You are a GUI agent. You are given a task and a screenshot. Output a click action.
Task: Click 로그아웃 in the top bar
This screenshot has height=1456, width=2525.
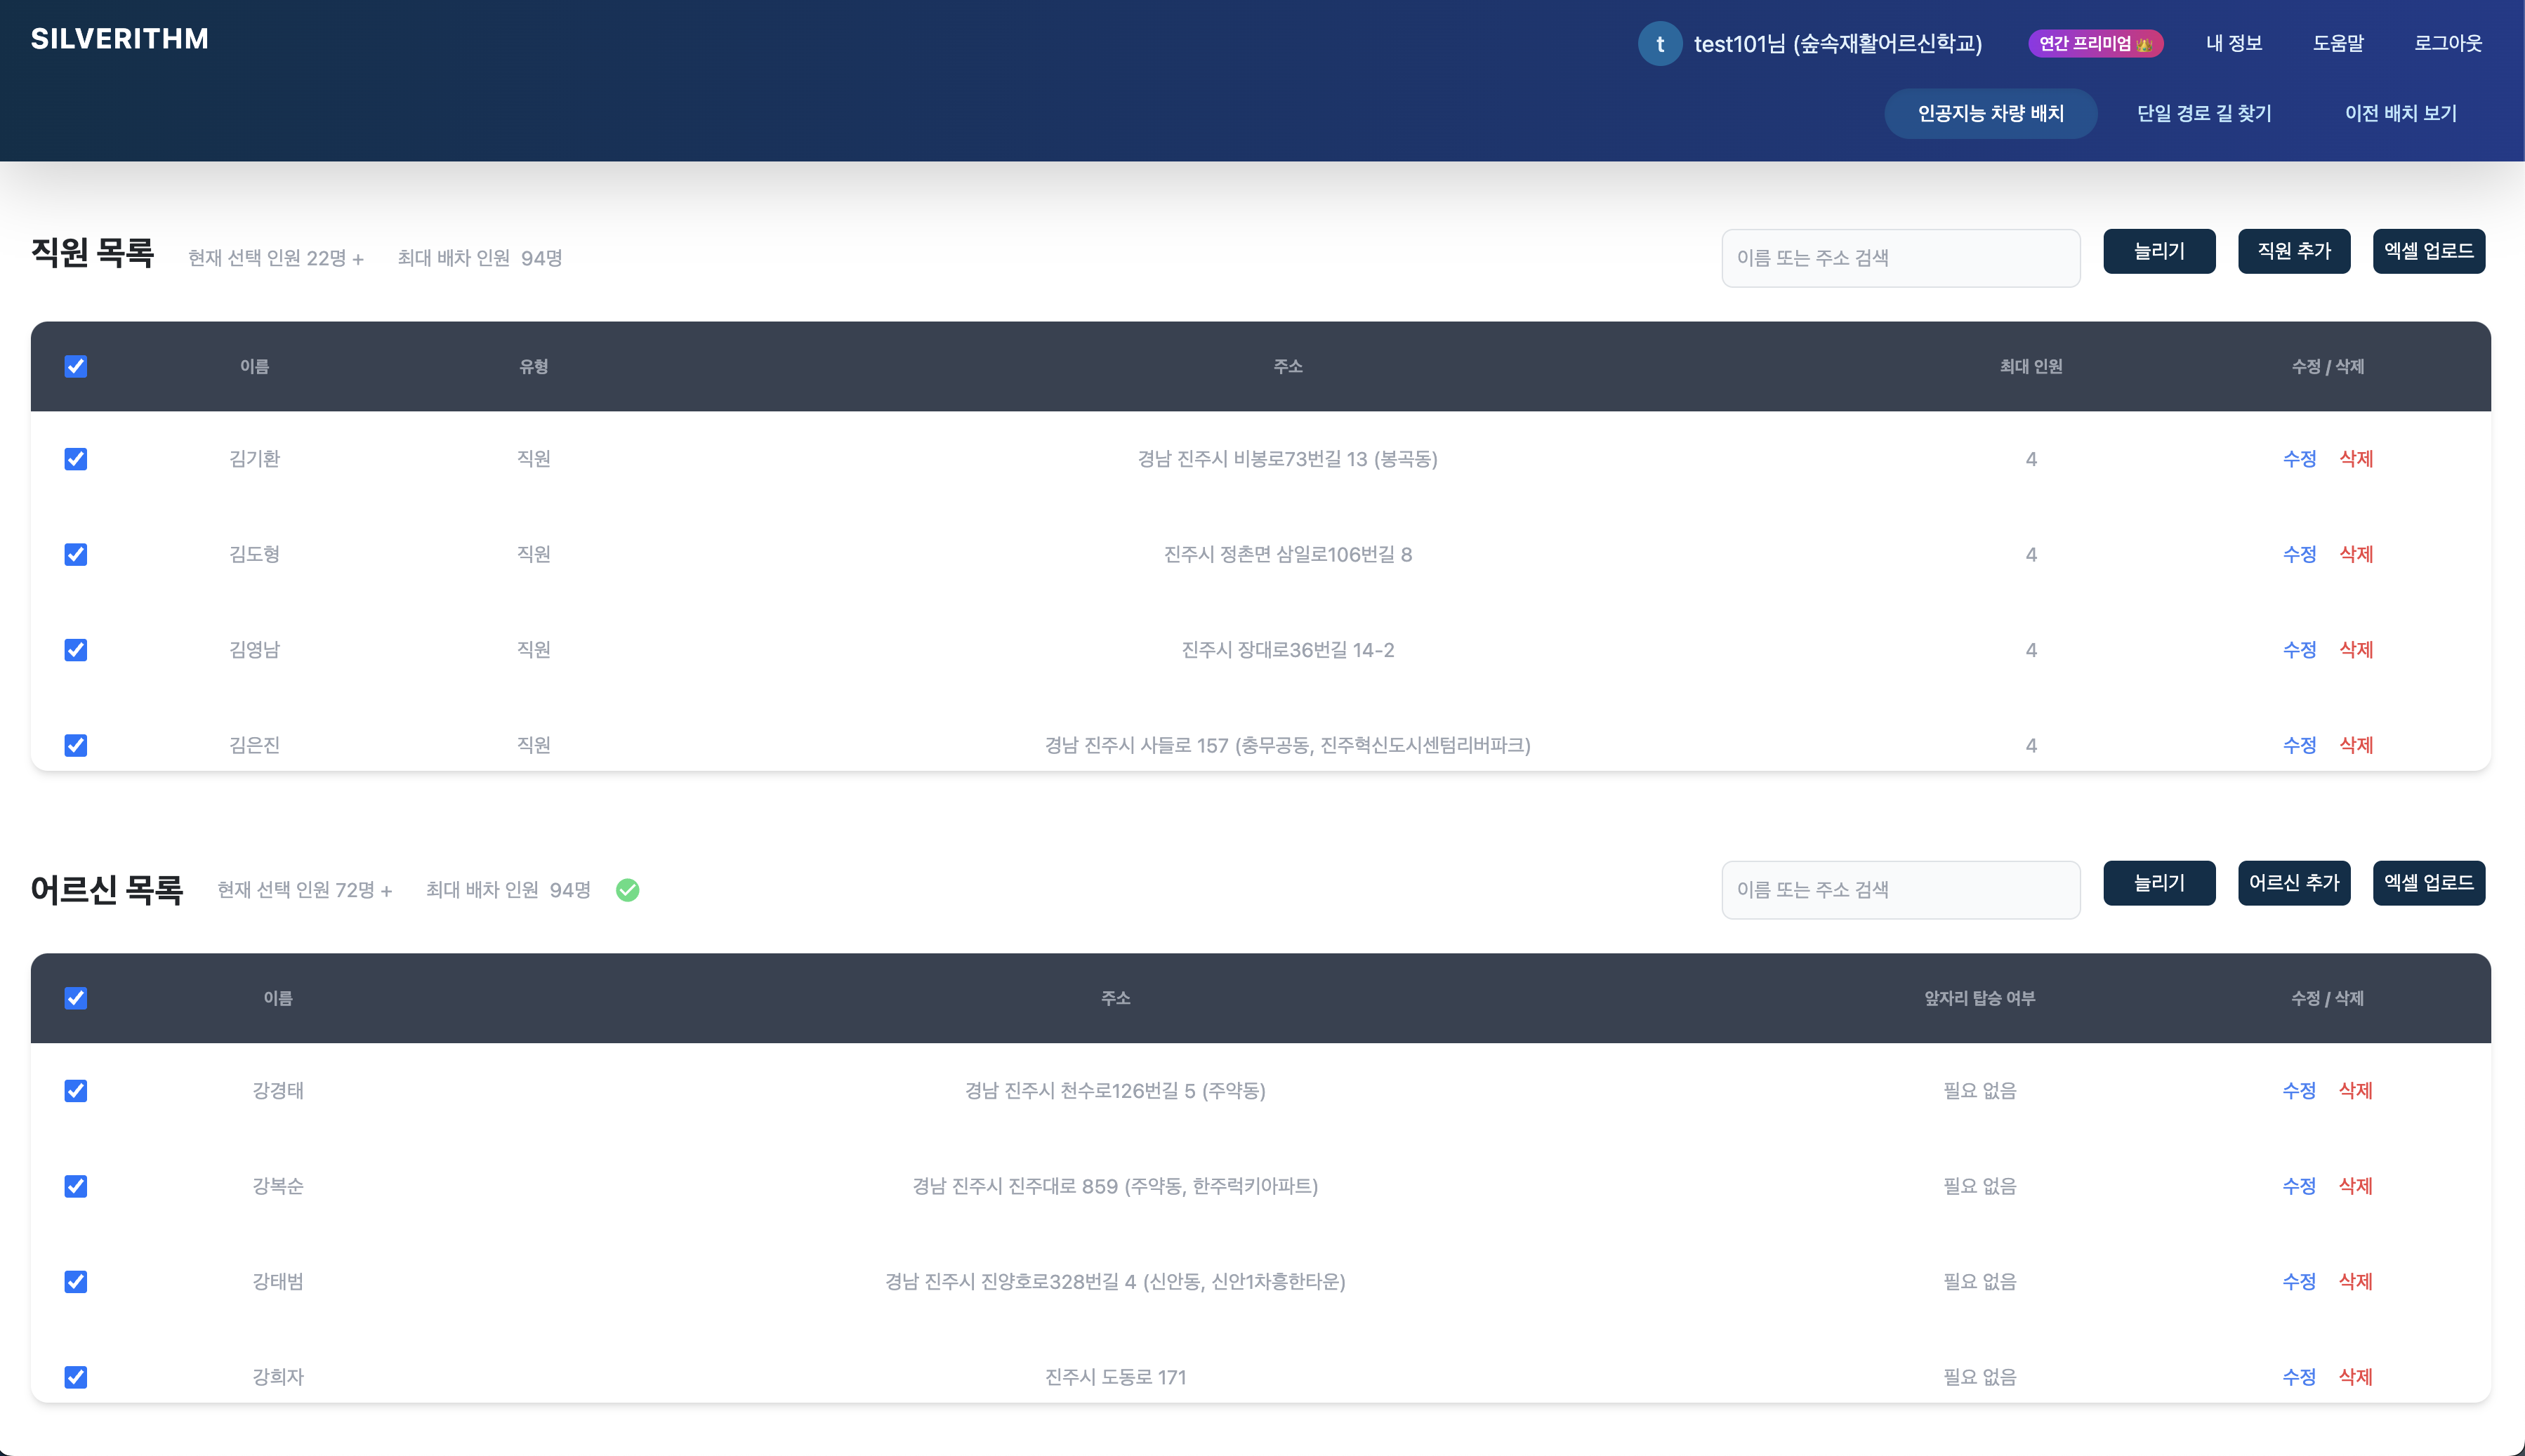2447,43
